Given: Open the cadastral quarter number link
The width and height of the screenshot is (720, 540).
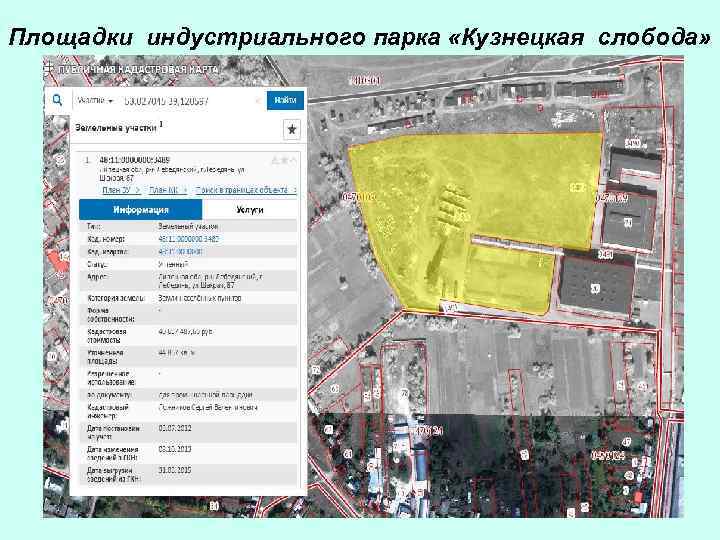Looking at the screenshot, I should pos(180,252).
